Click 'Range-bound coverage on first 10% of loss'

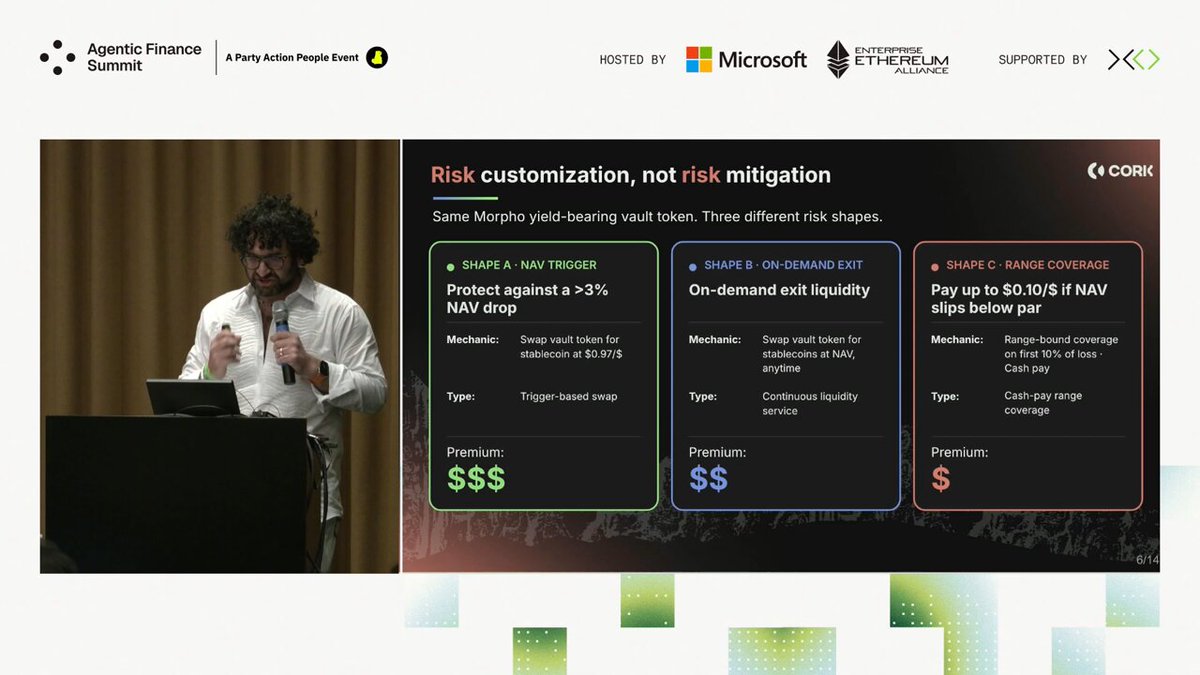pyautogui.click(x=1061, y=347)
